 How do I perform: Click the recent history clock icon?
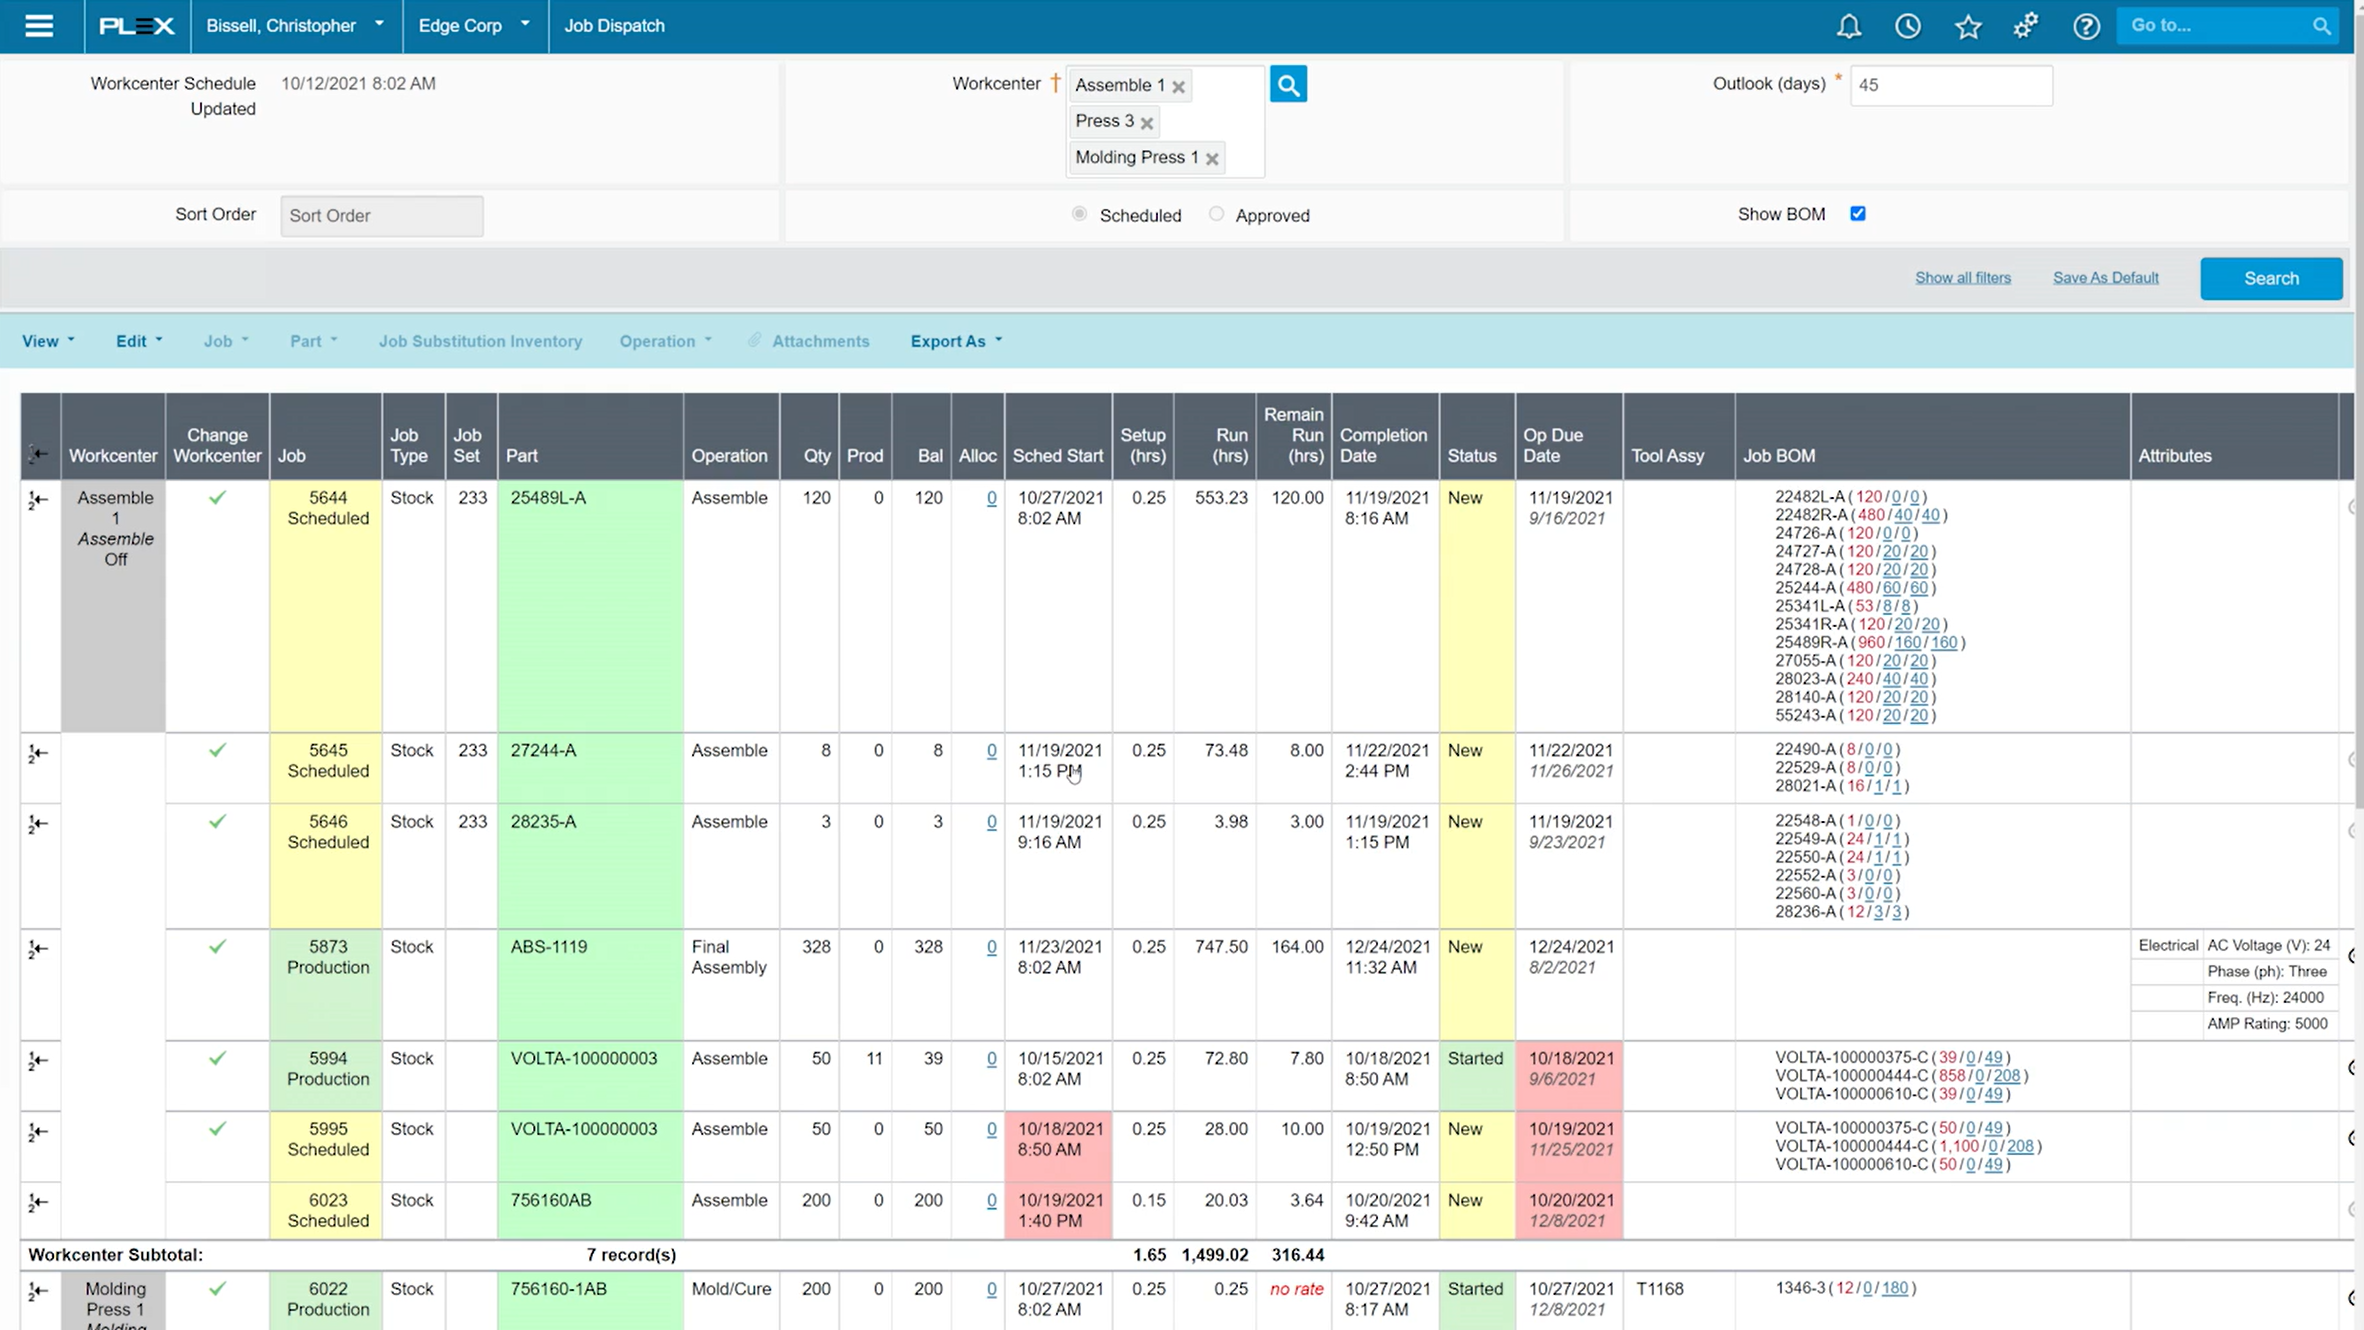pyautogui.click(x=1907, y=26)
